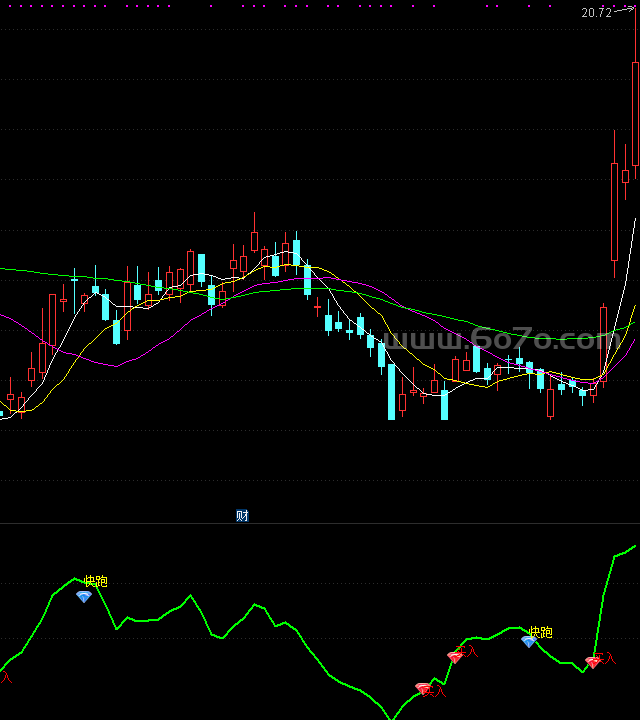Click the row of magenta dots at top
The image size is (640, 720).
pyautogui.click(x=300, y=5)
